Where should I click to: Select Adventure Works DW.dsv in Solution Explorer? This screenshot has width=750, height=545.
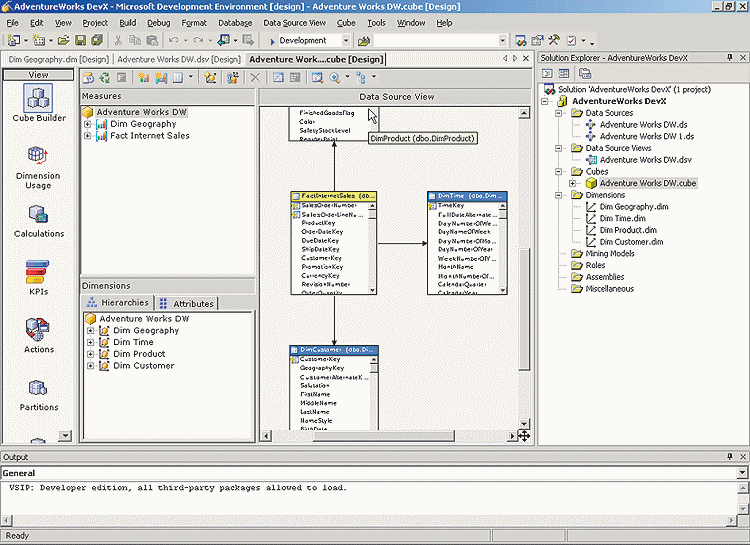(645, 160)
